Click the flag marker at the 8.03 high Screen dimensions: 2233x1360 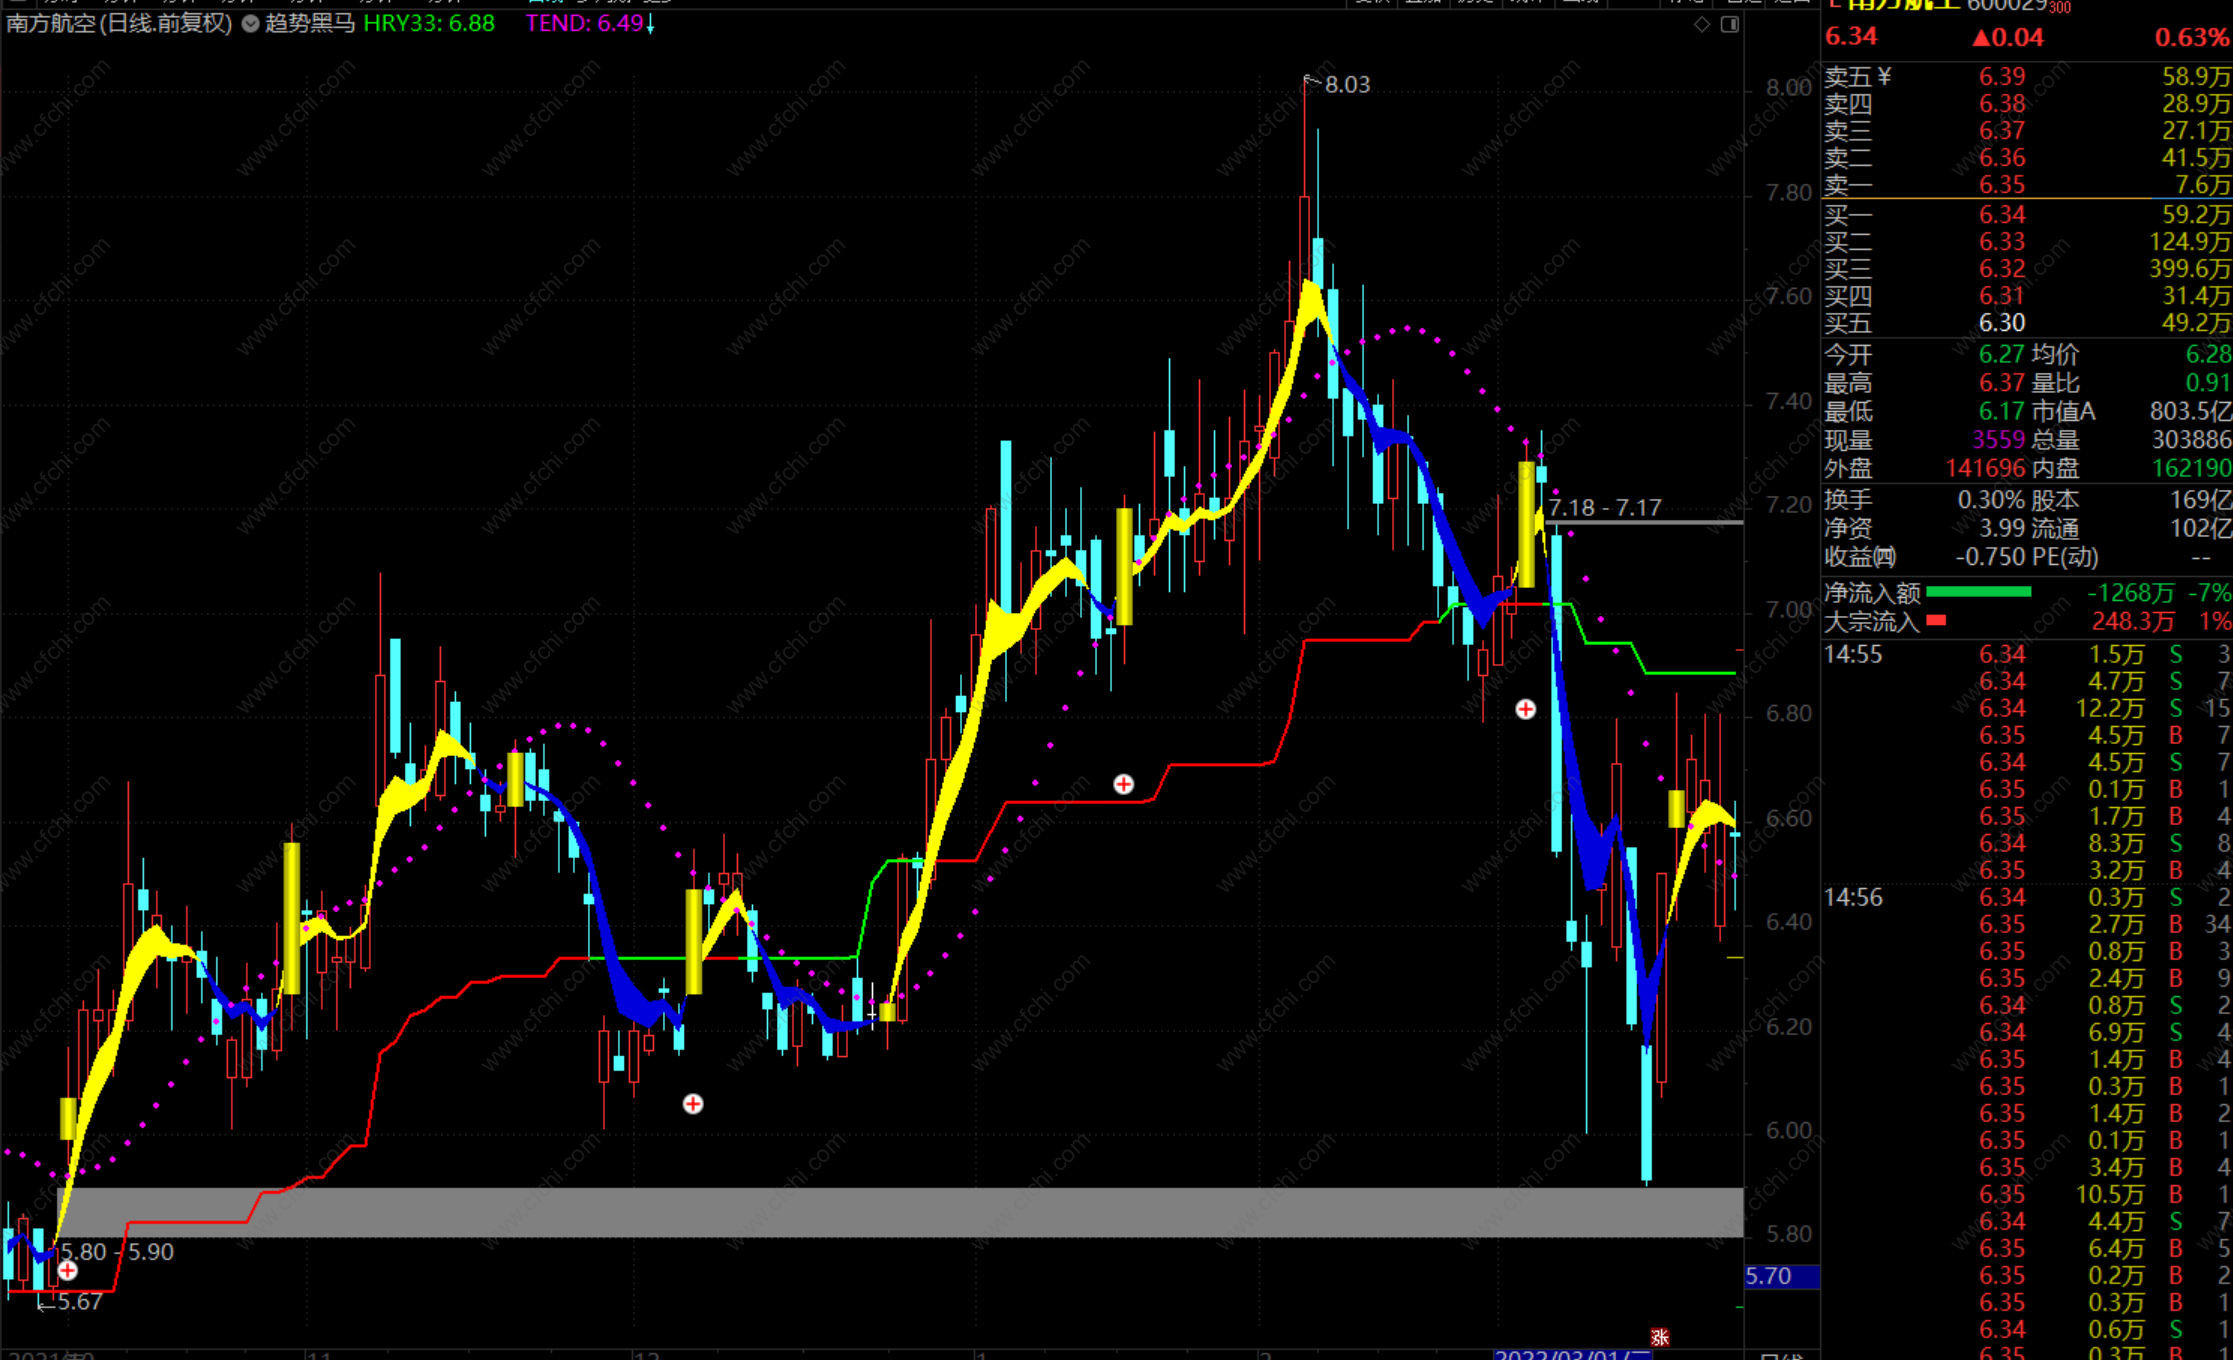1312,82
